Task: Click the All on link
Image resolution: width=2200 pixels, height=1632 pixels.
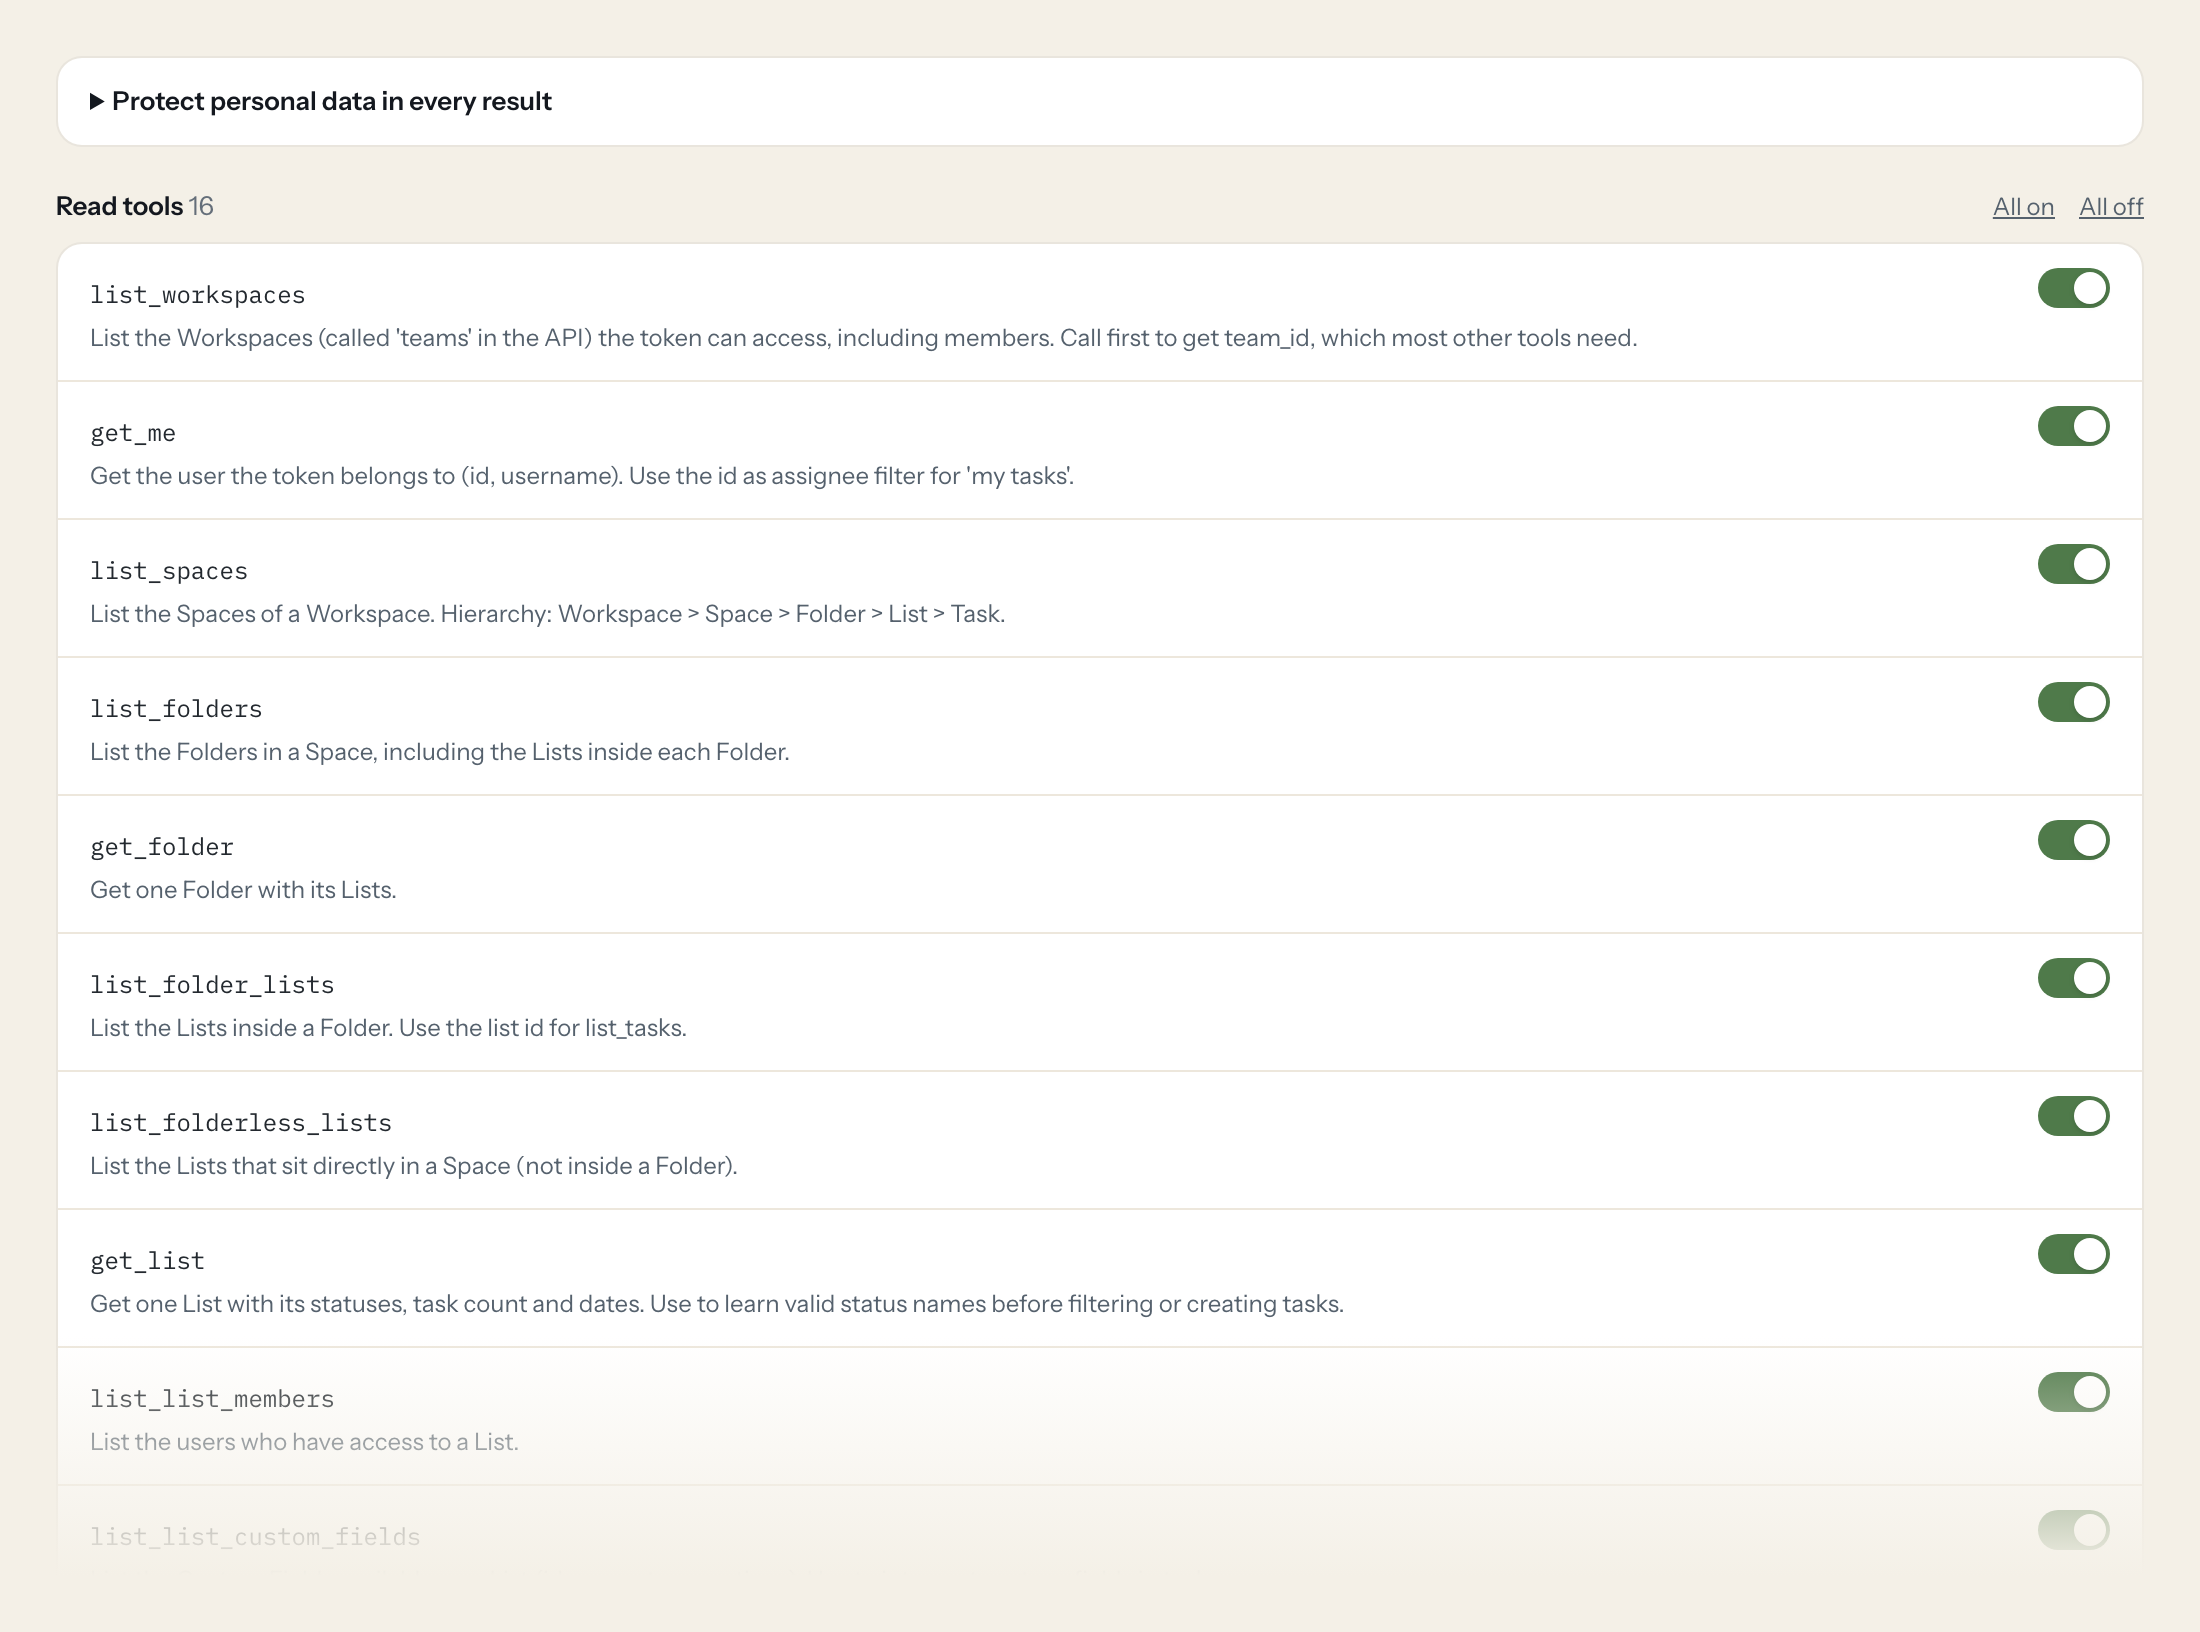Action: (2023, 207)
